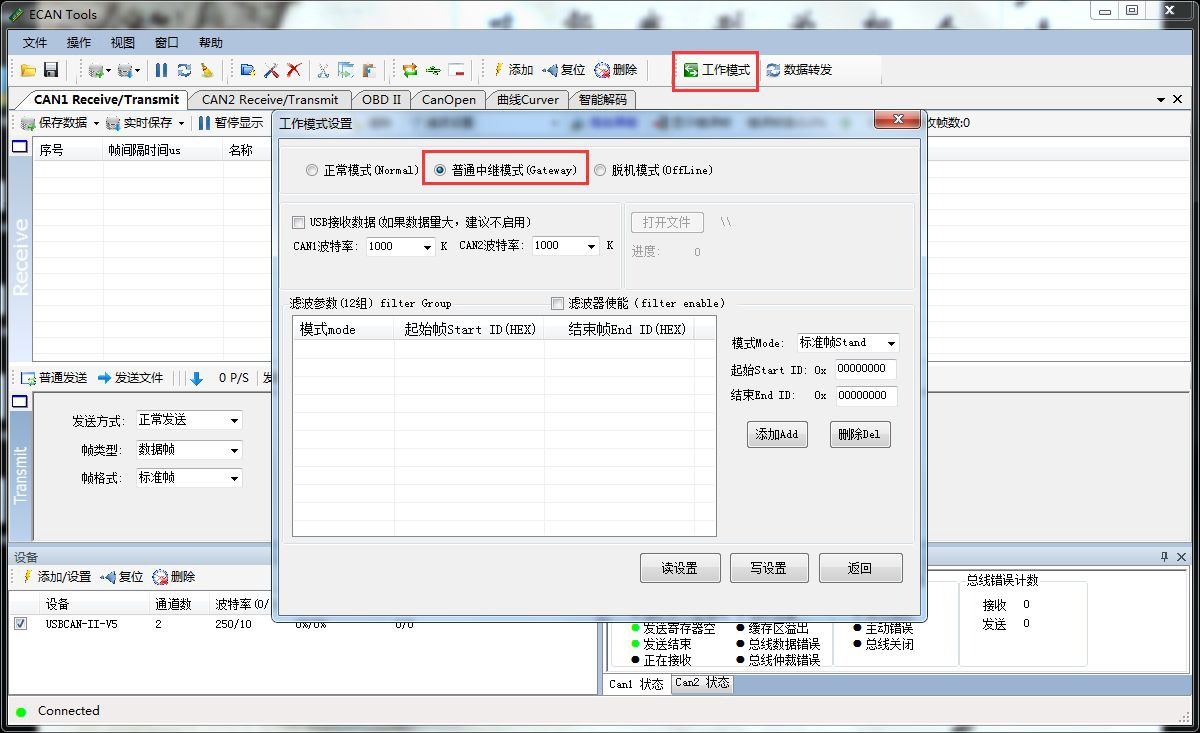Image resolution: width=1200 pixels, height=733 pixels.
Task: Switch to the CAN2 Receive/Transmit tab
Action: (270, 100)
